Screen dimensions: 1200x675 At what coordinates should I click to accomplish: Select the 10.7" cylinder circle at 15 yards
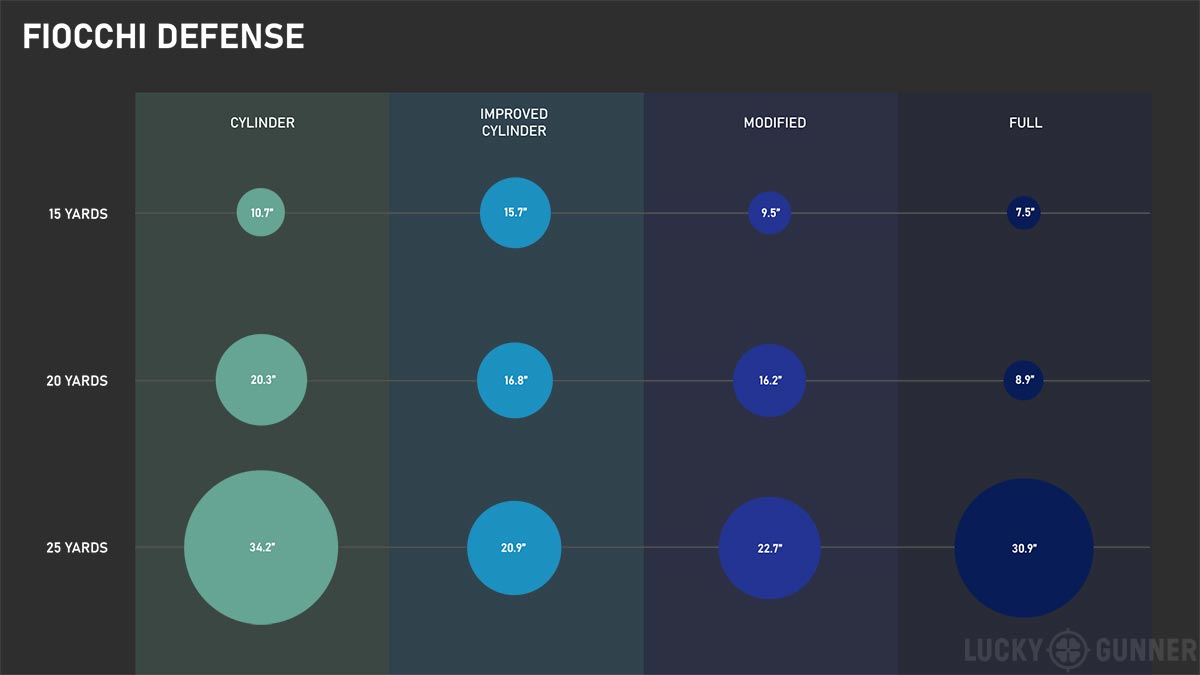point(261,212)
